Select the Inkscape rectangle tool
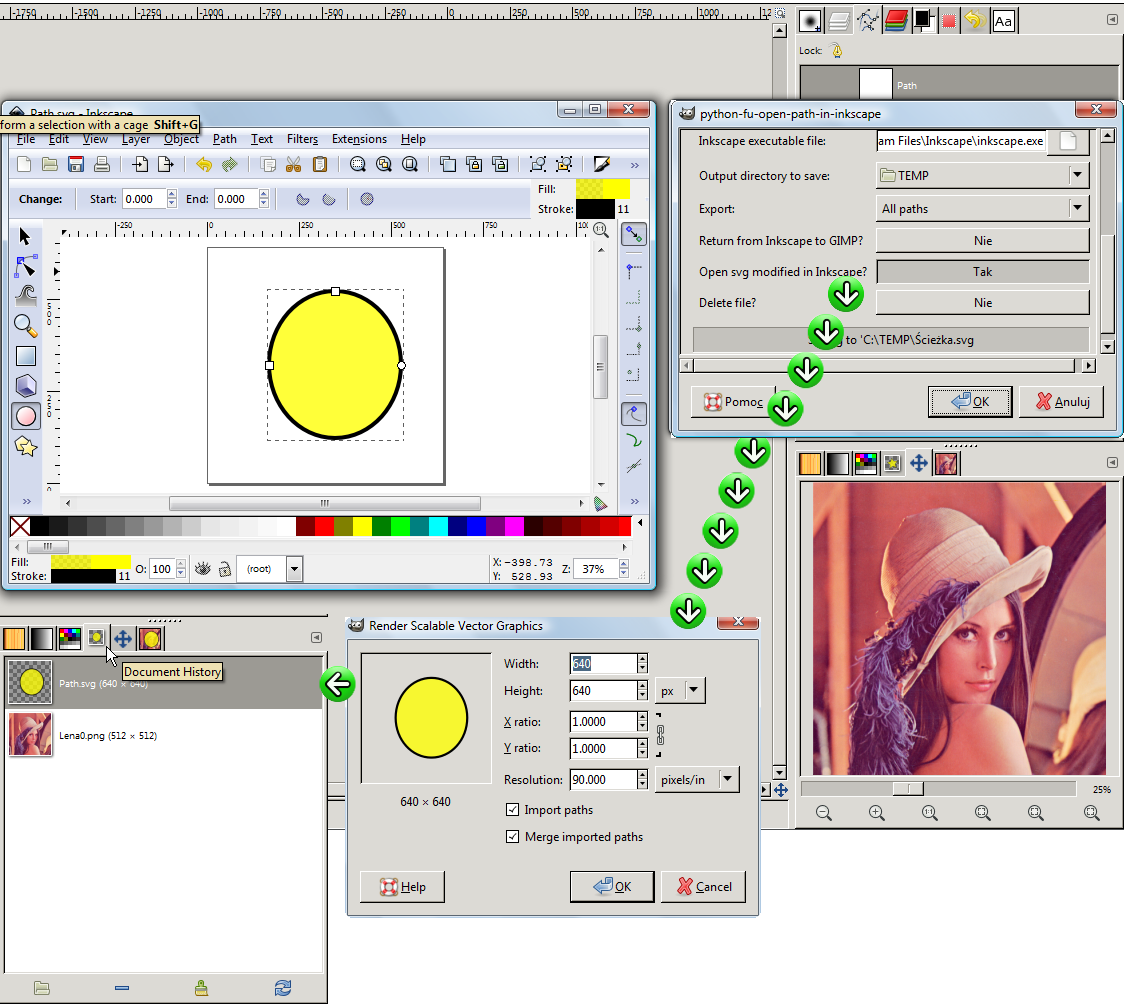This screenshot has height=1005, width=1128. pos(26,356)
